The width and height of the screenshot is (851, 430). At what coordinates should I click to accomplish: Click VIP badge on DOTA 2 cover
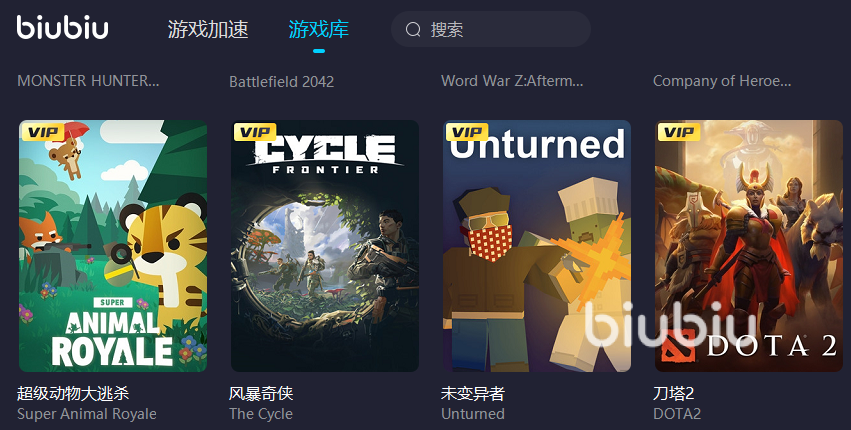(679, 132)
